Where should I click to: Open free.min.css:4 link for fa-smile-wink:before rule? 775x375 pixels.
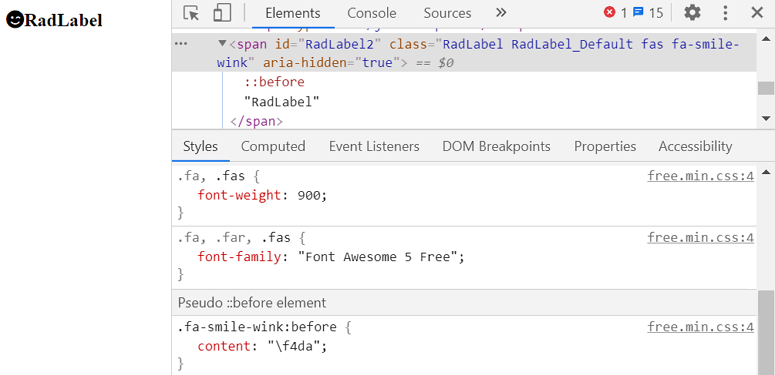(x=700, y=327)
